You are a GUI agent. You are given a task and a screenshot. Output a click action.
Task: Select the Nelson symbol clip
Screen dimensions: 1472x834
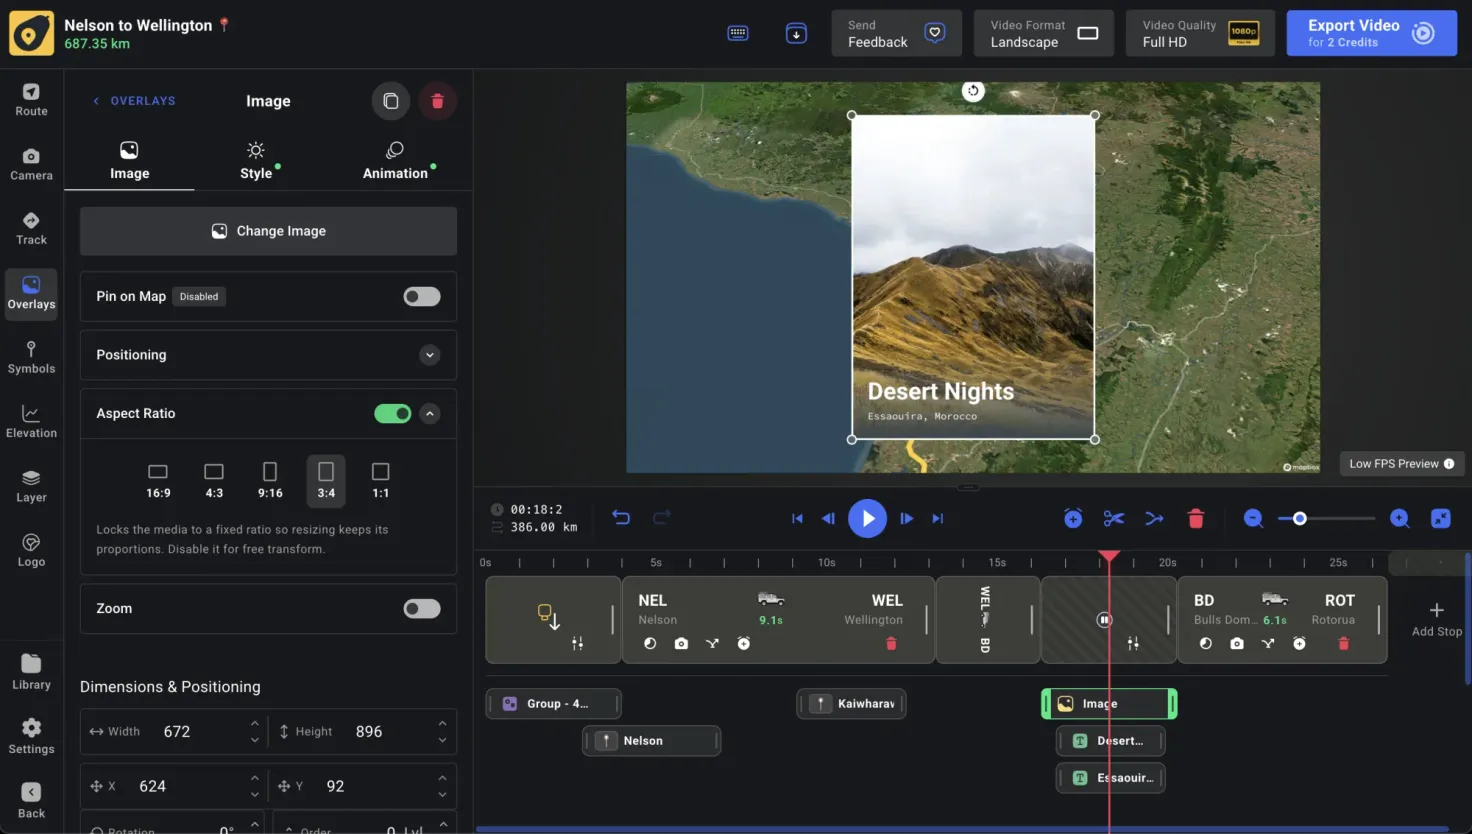coord(652,741)
